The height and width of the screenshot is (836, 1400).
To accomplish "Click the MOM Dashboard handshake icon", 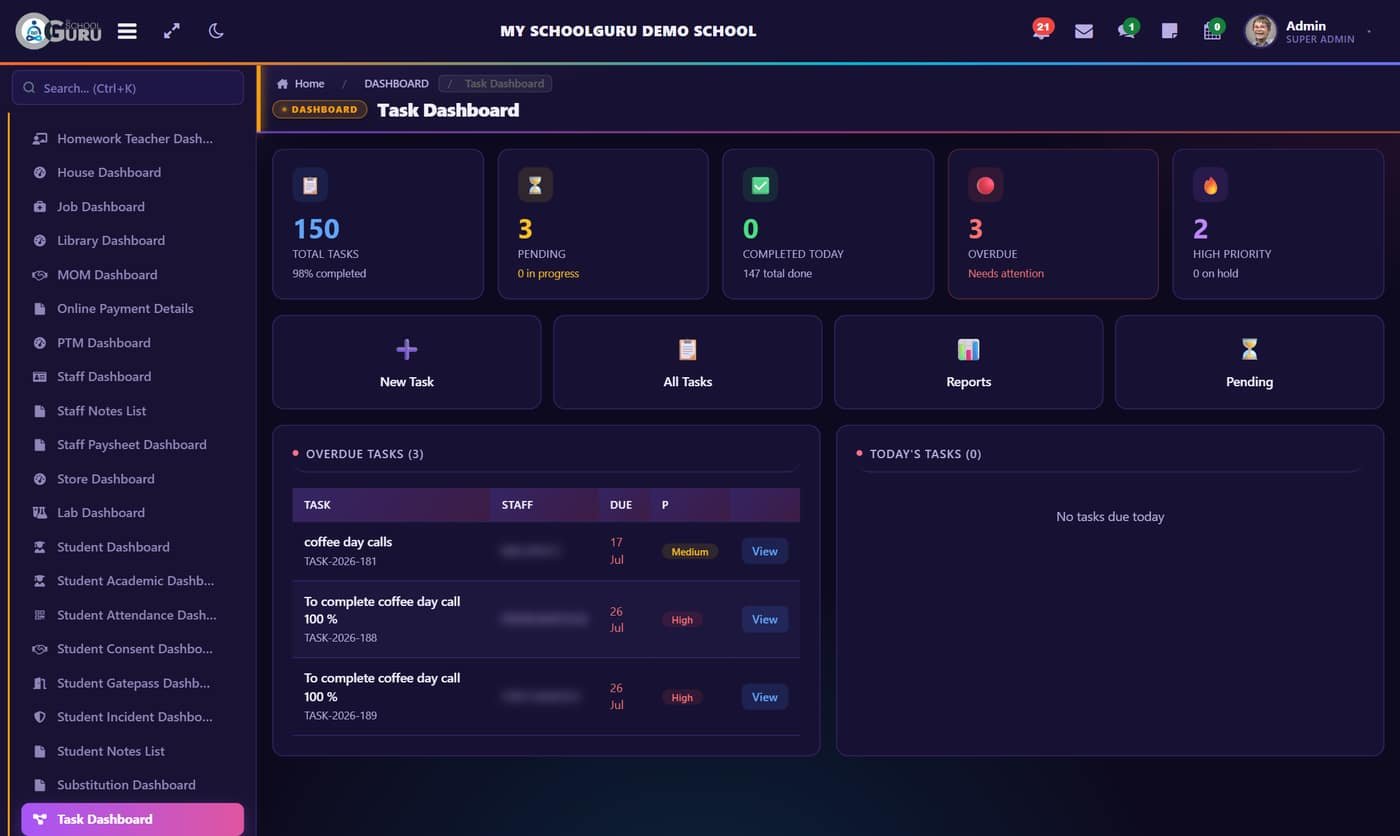I will (x=40, y=275).
